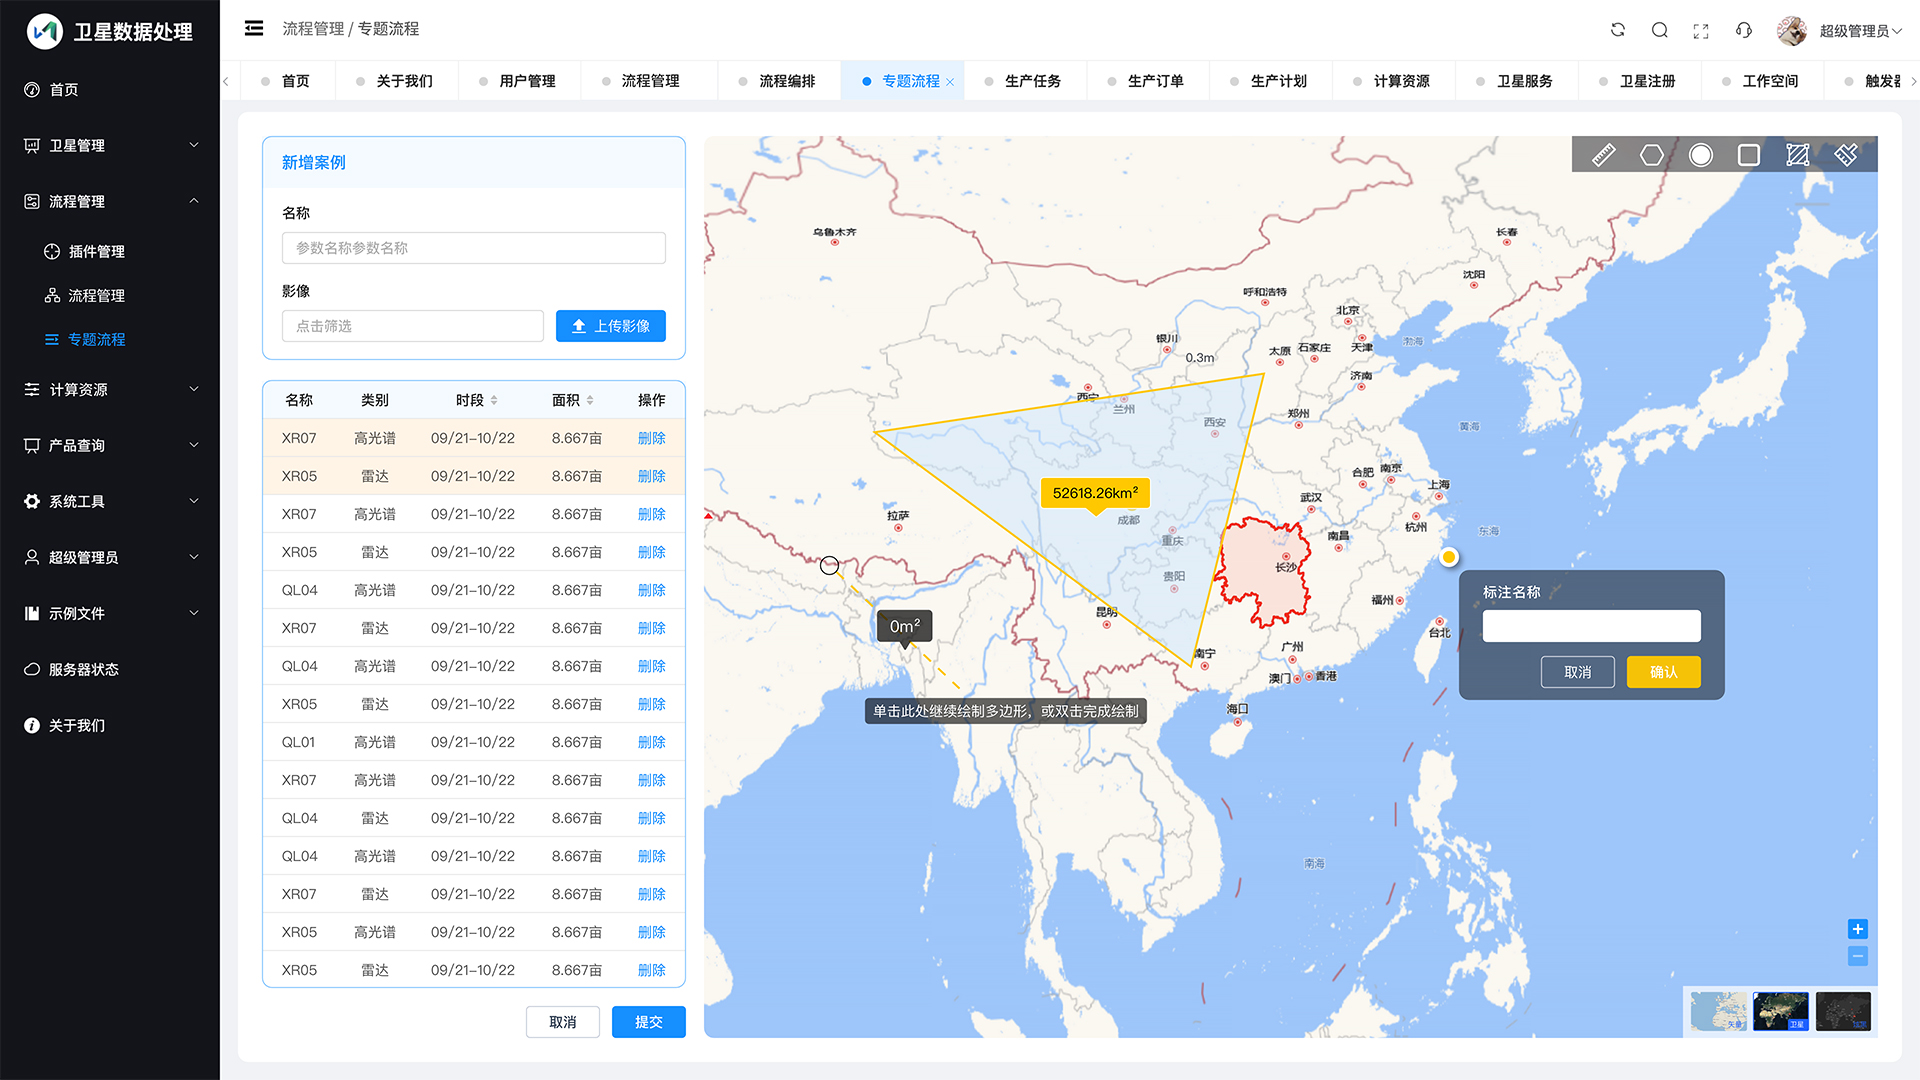Click the yellow 确认 button in annotation popup

(1664, 672)
